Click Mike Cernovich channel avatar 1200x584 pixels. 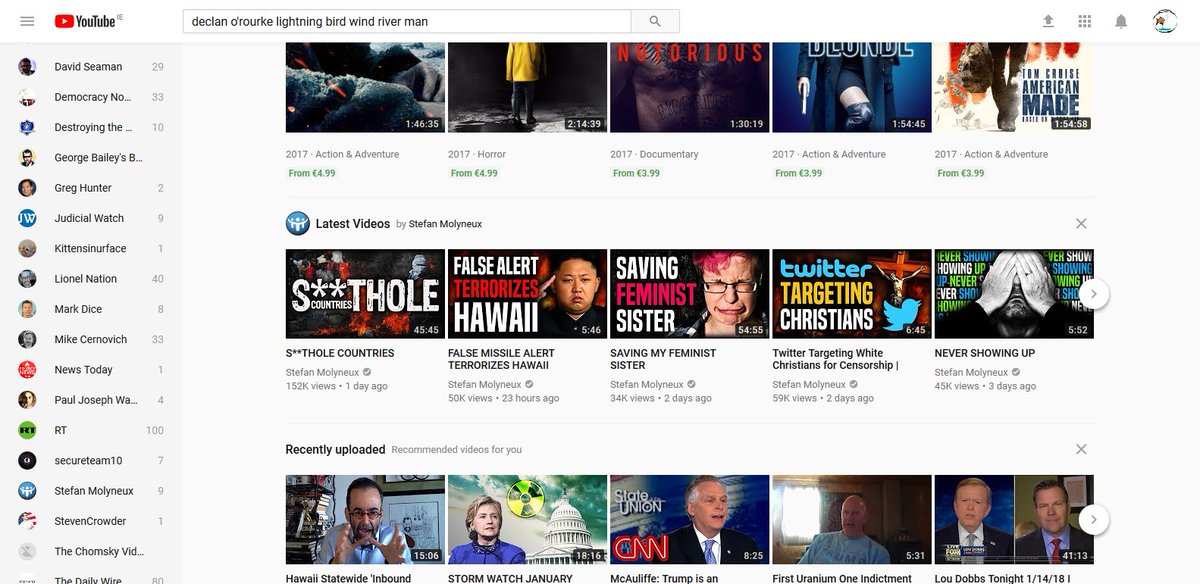[28, 339]
